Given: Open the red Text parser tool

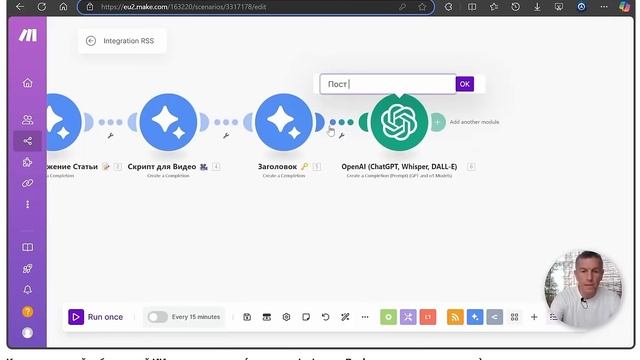Looking at the screenshot, I should click(x=428, y=317).
